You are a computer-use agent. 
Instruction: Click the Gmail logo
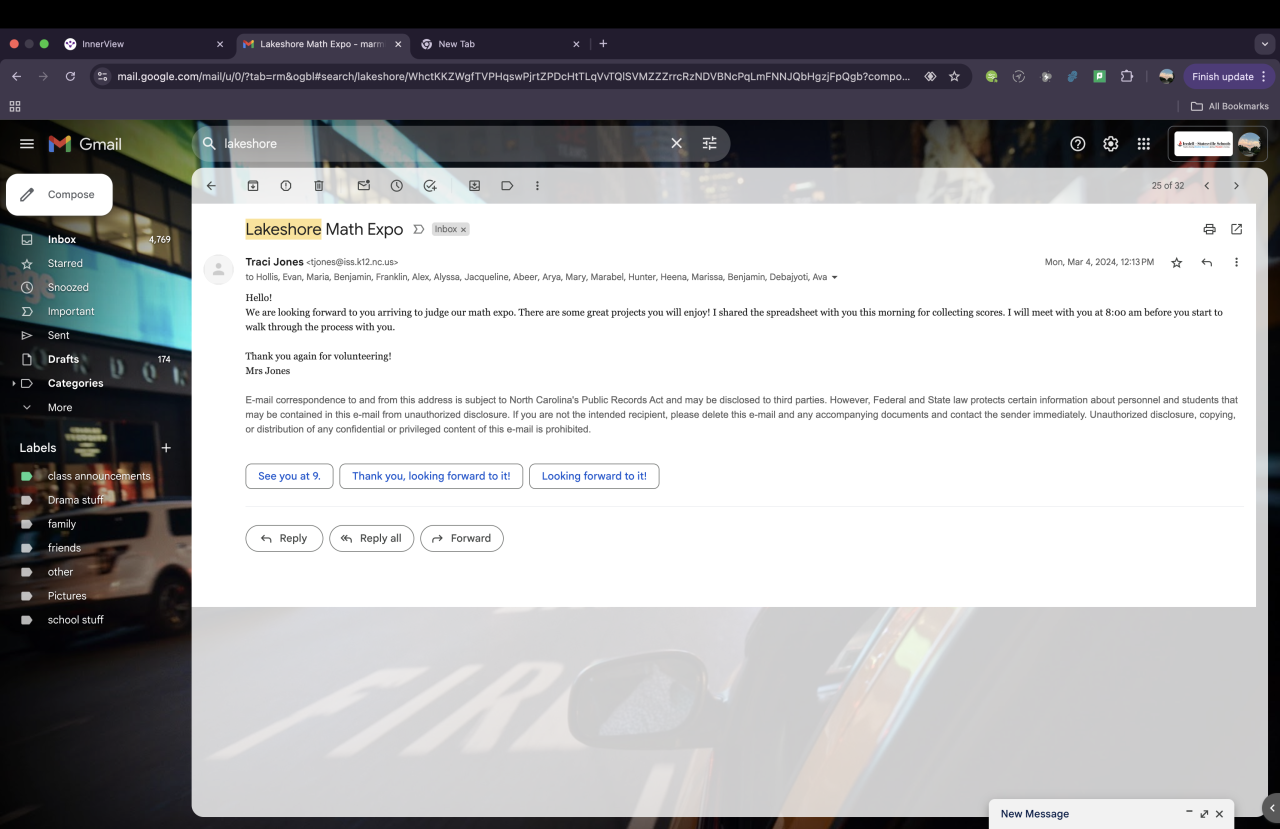tap(86, 144)
